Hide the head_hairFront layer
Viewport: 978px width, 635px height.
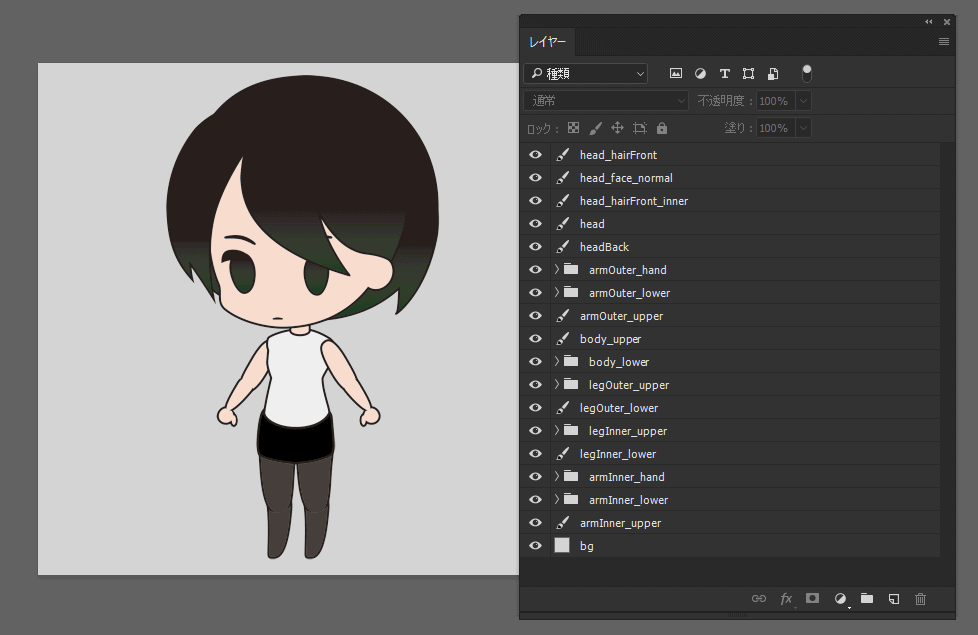pyautogui.click(x=535, y=155)
